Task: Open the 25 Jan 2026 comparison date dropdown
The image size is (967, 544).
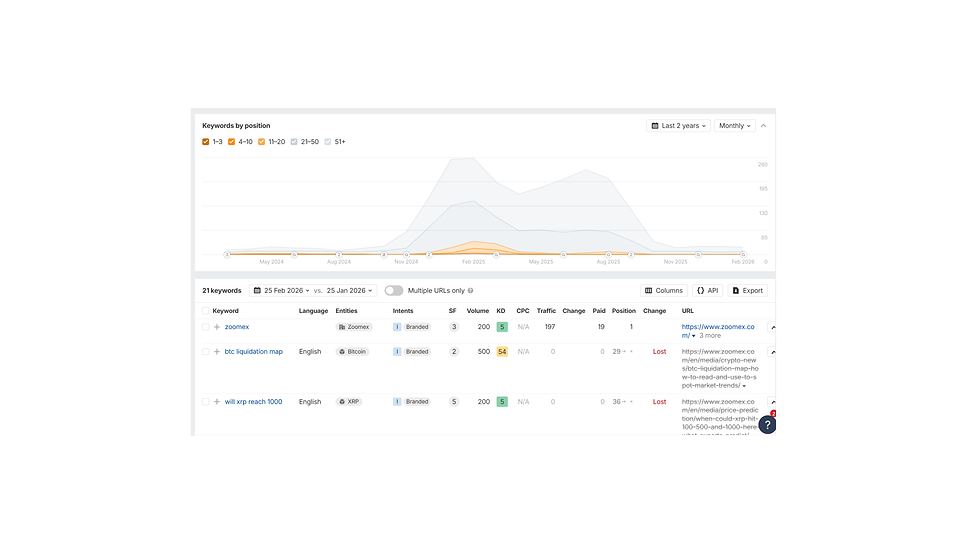Action: click(x=350, y=291)
